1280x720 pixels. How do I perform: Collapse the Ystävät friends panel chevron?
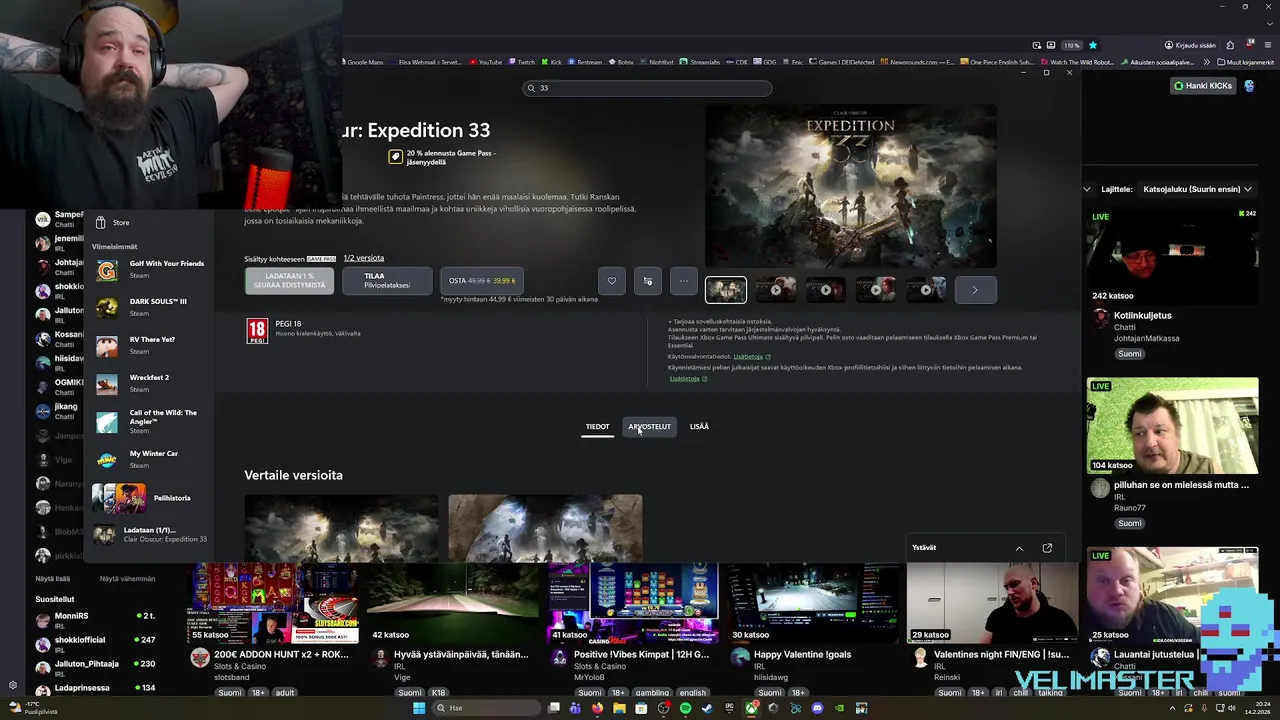(1019, 548)
